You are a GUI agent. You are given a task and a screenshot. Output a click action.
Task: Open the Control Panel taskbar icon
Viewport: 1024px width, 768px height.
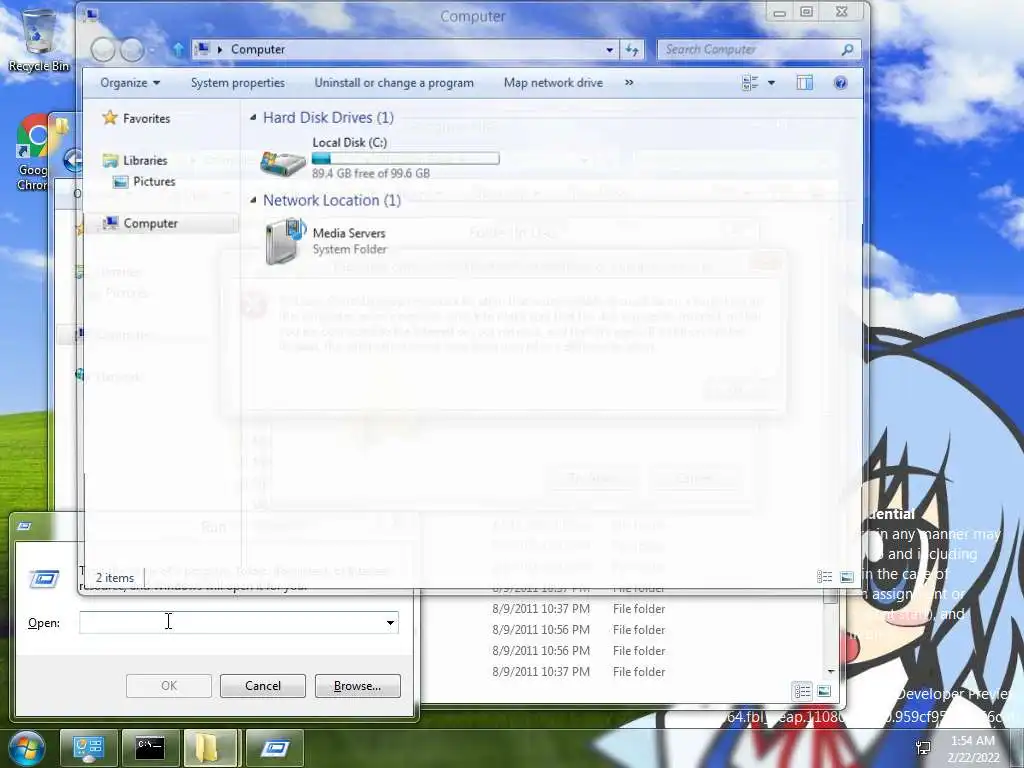(88, 748)
